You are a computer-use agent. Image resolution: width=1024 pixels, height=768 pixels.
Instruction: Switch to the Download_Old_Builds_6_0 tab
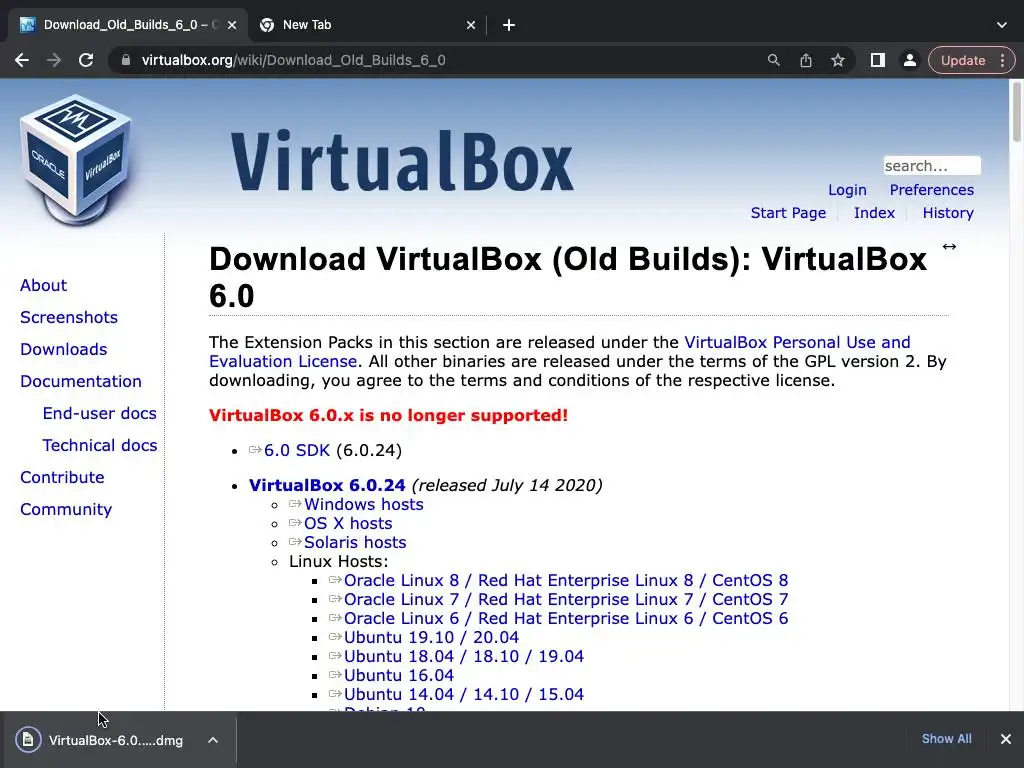[x=129, y=25]
